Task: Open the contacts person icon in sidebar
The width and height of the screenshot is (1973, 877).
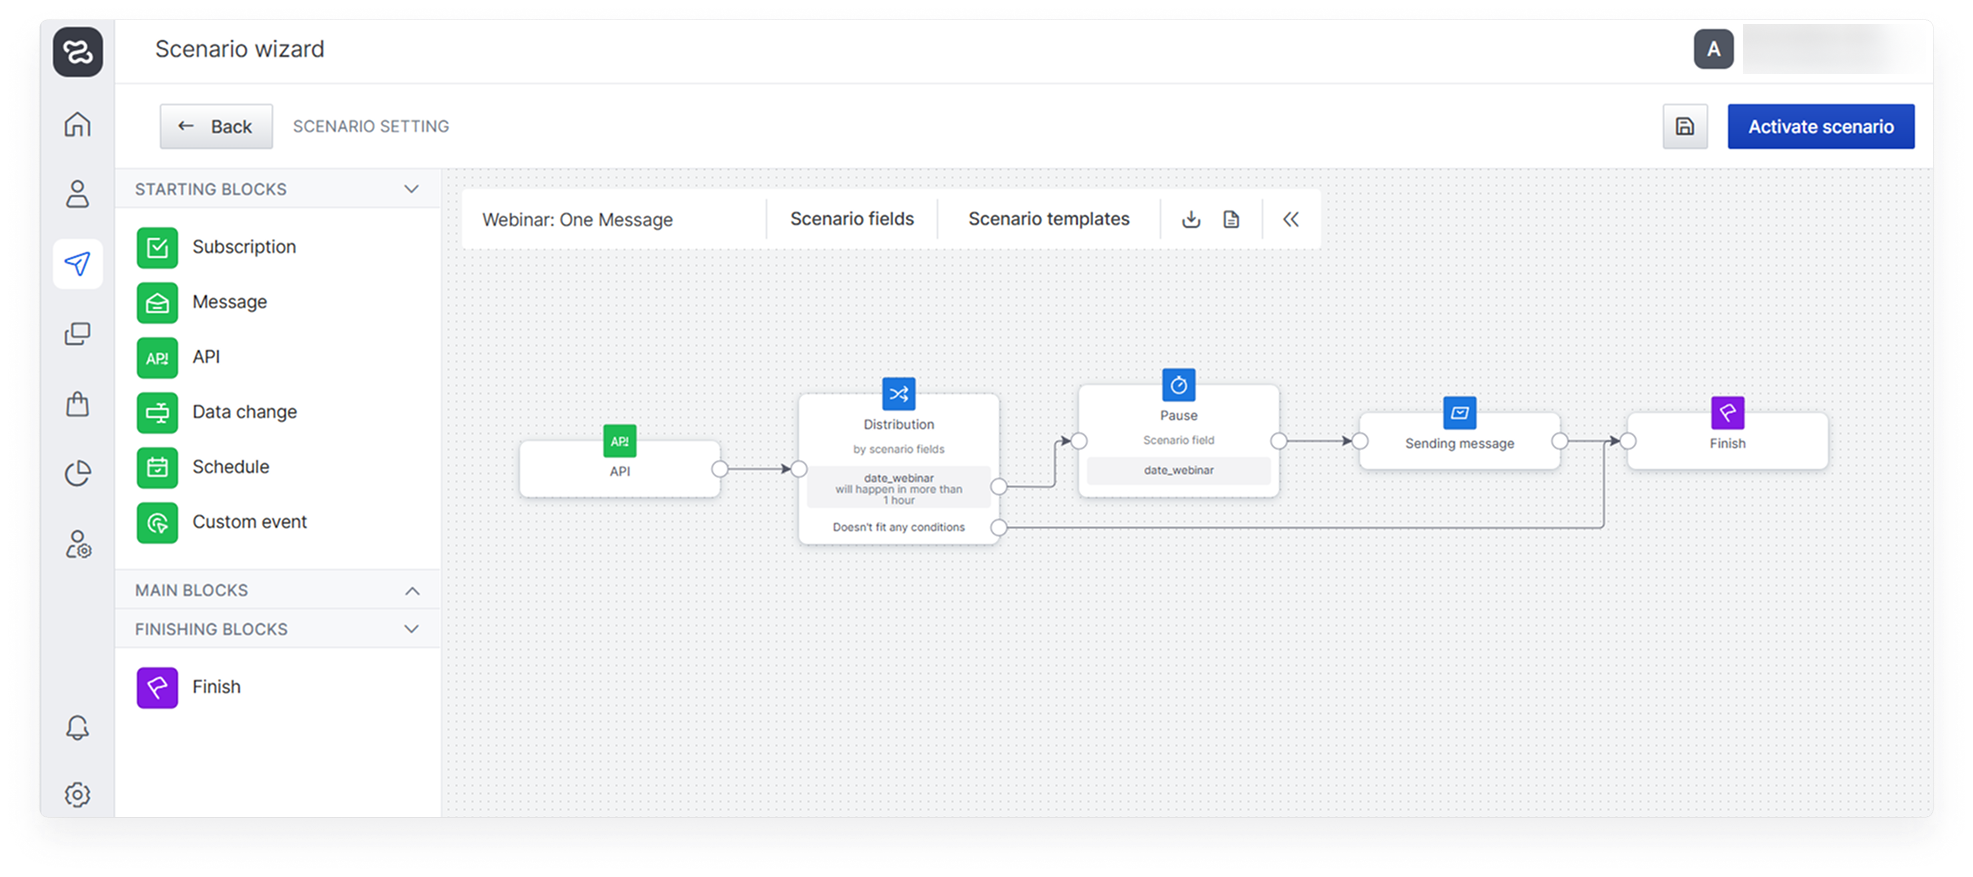Action: point(77,194)
